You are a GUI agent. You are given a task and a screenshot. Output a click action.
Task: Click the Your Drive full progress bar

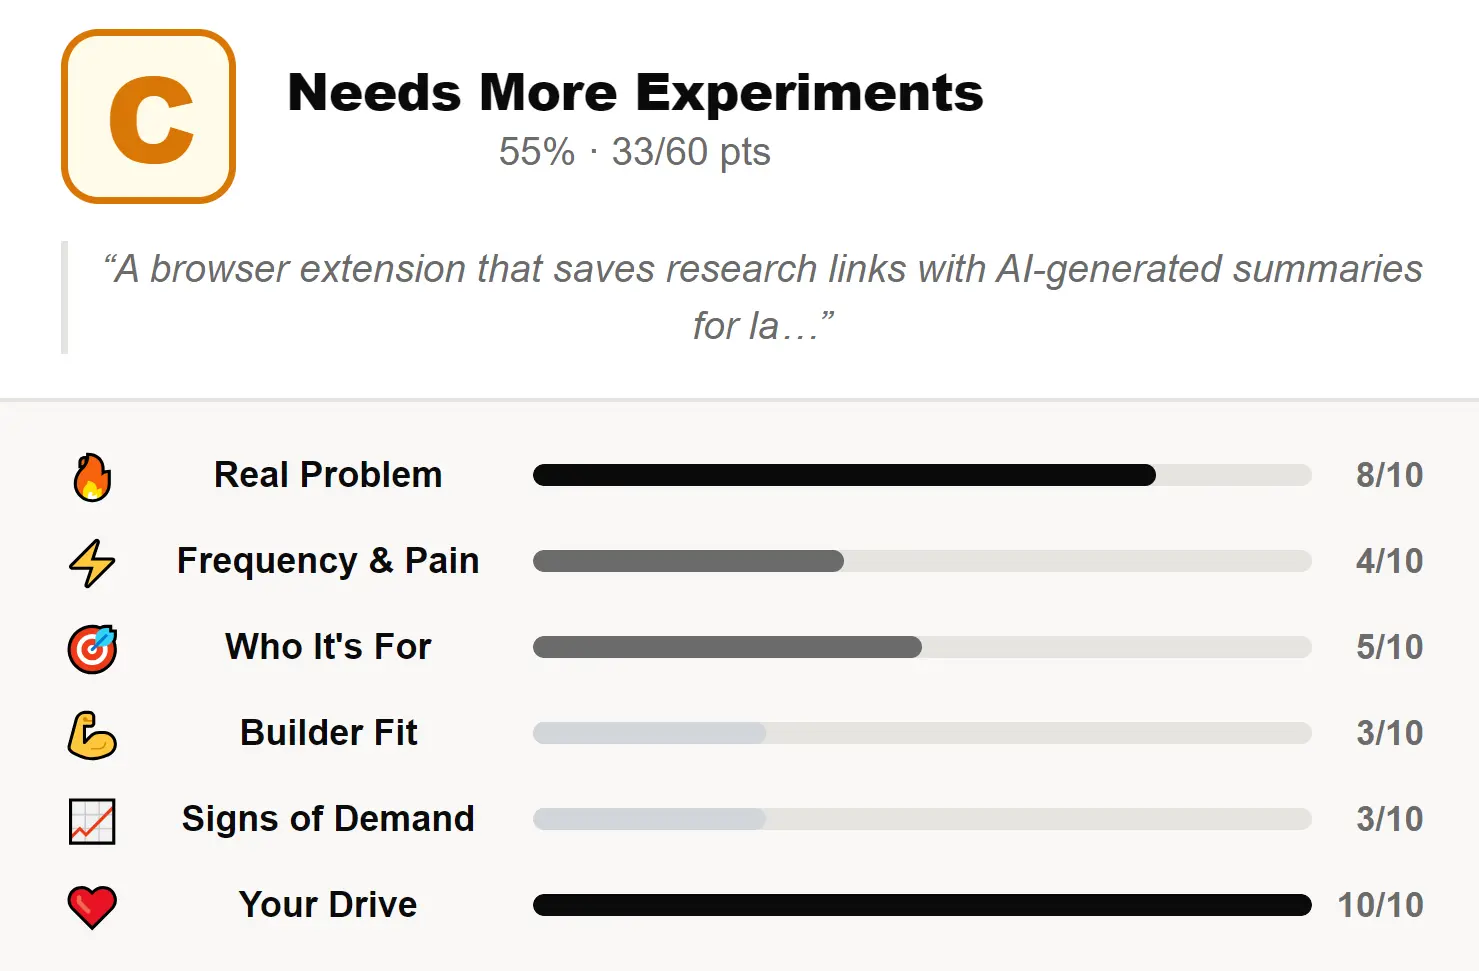pos(921,905)
